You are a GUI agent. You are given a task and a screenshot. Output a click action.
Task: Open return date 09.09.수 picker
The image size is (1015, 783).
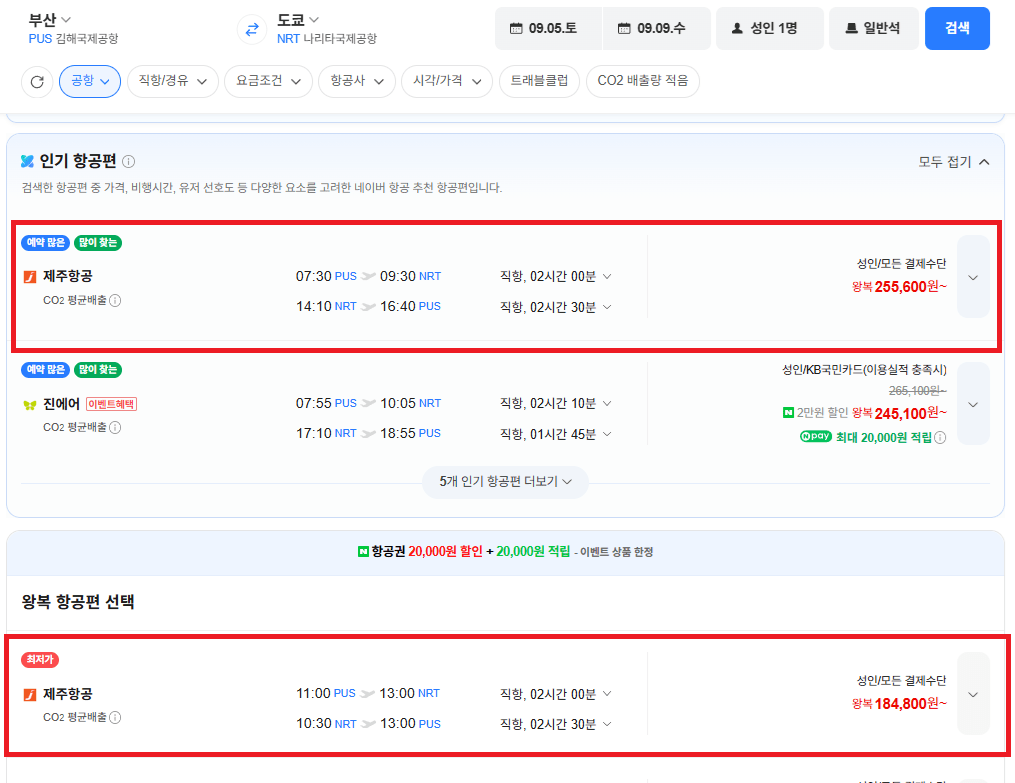tap(656, 28)
